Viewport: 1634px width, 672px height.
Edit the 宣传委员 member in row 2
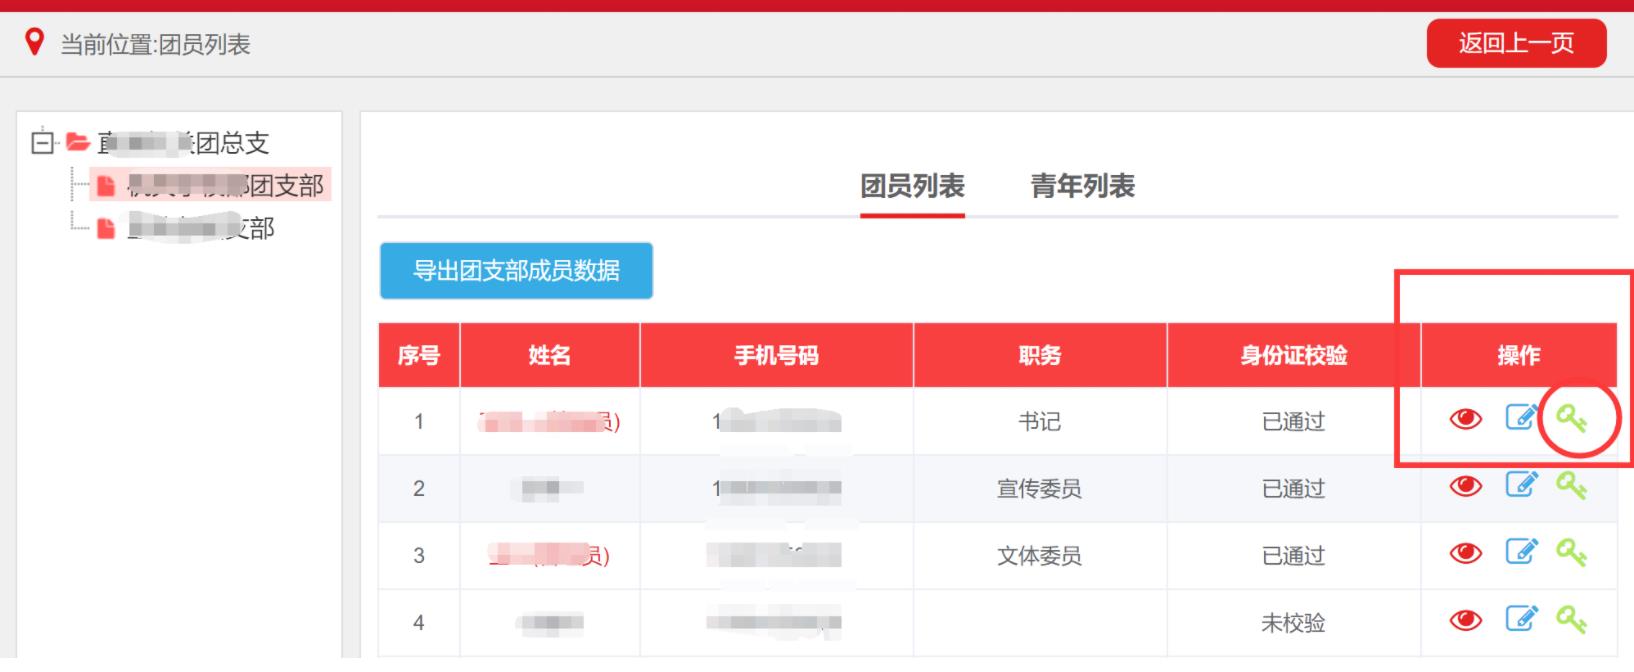[x=1520, y=485]
